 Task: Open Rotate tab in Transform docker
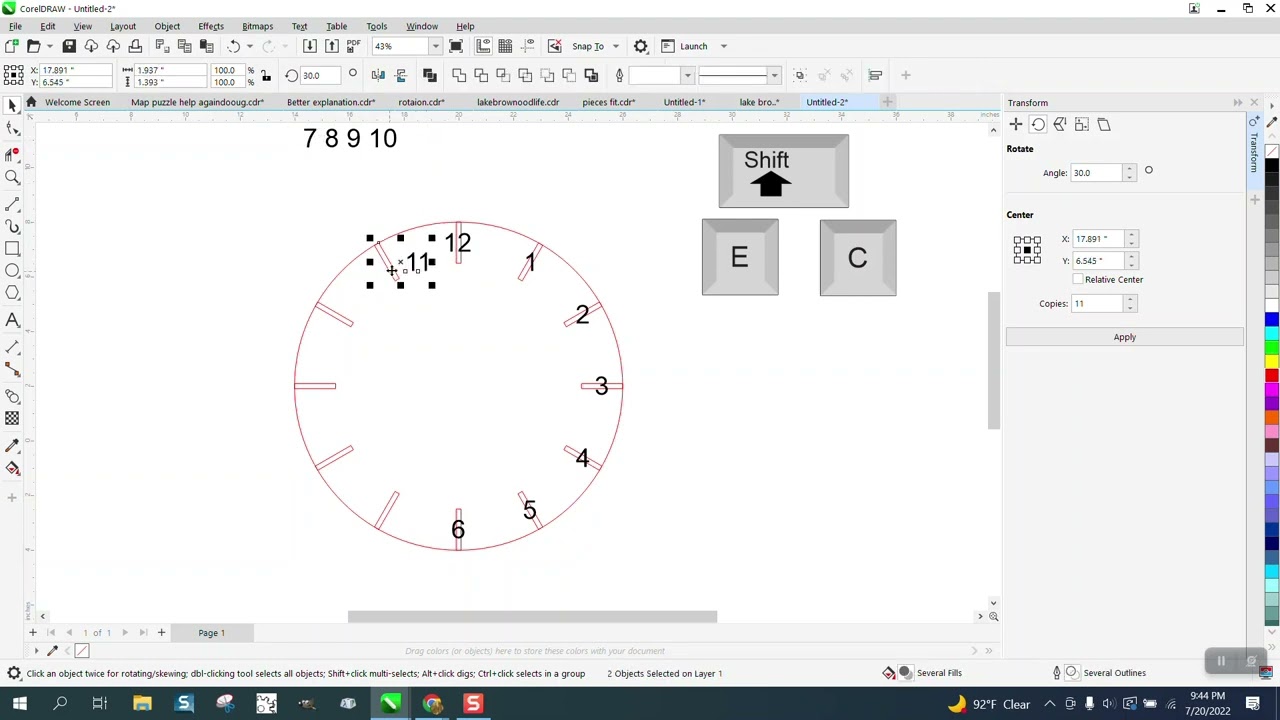(1038, 124)
